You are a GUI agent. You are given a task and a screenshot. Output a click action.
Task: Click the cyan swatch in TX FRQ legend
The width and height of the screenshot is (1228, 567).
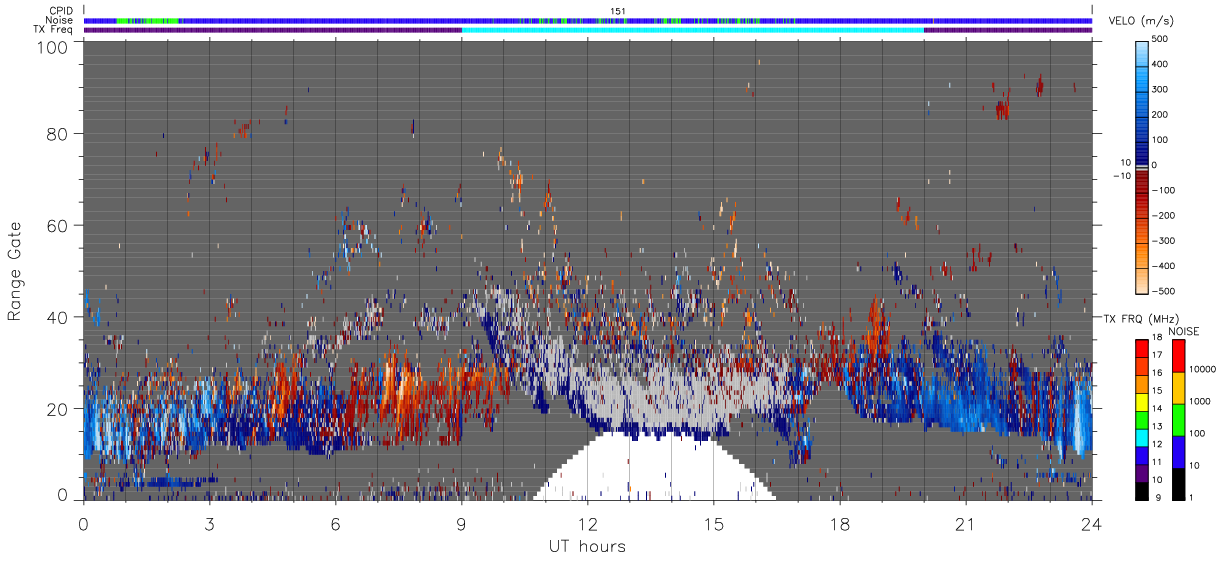coord(1141,438)
